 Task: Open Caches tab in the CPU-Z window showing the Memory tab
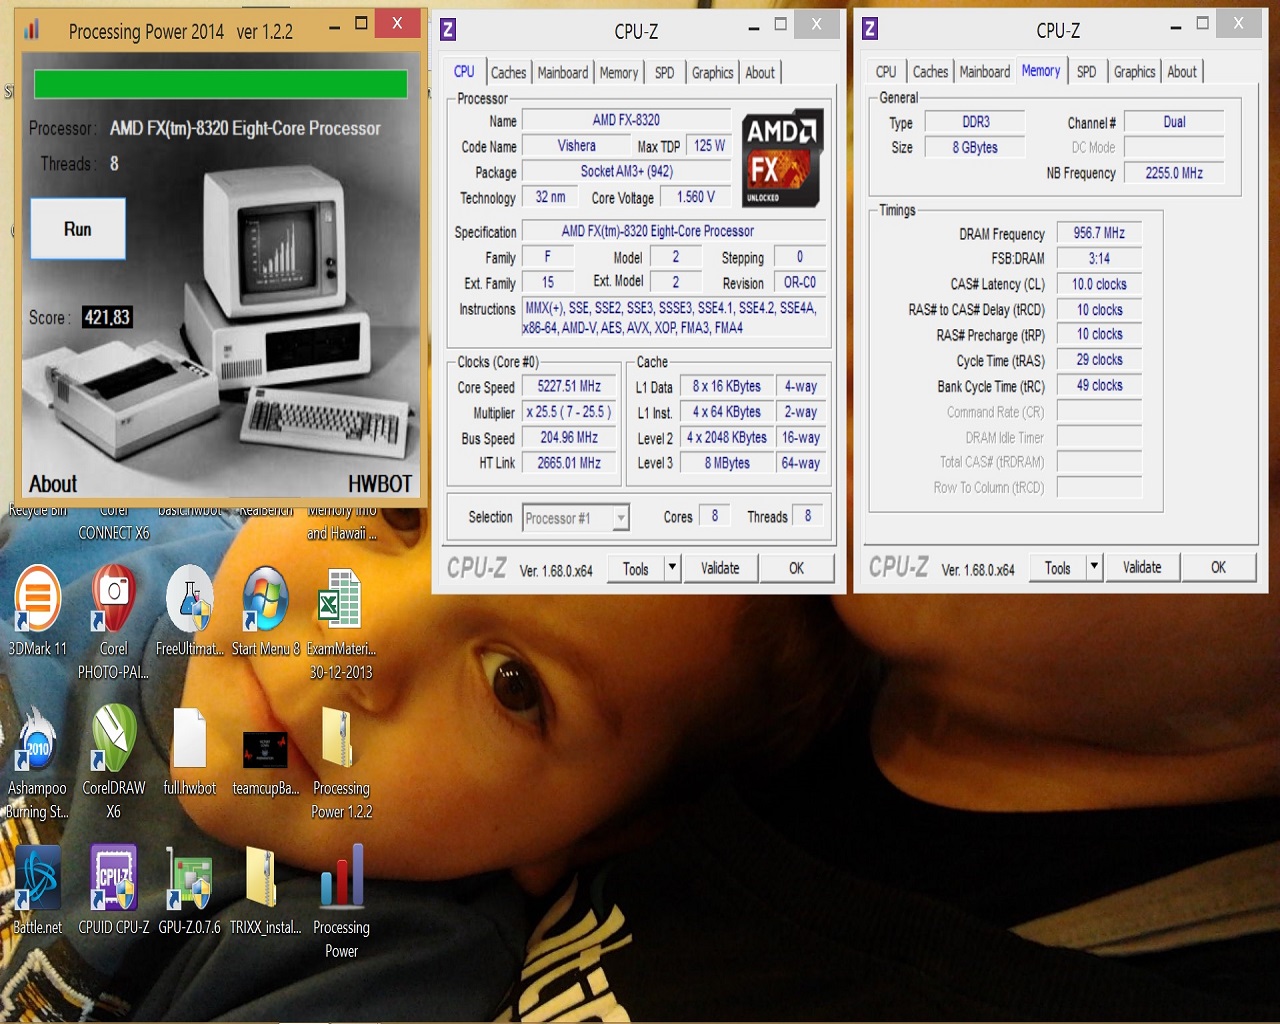930,72
